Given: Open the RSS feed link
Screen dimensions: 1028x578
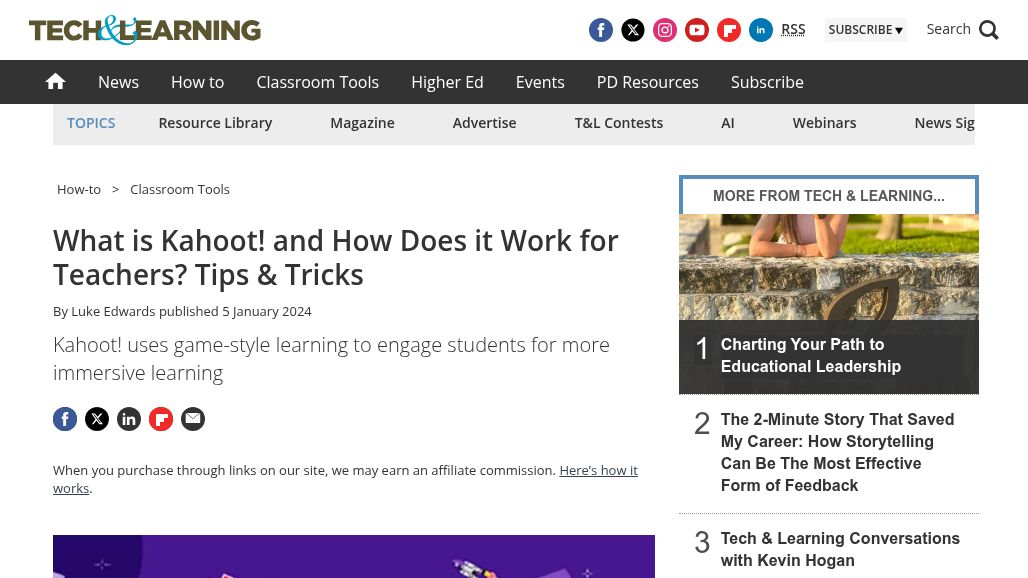Looking at the screenshot, I should tap(793, 29).
